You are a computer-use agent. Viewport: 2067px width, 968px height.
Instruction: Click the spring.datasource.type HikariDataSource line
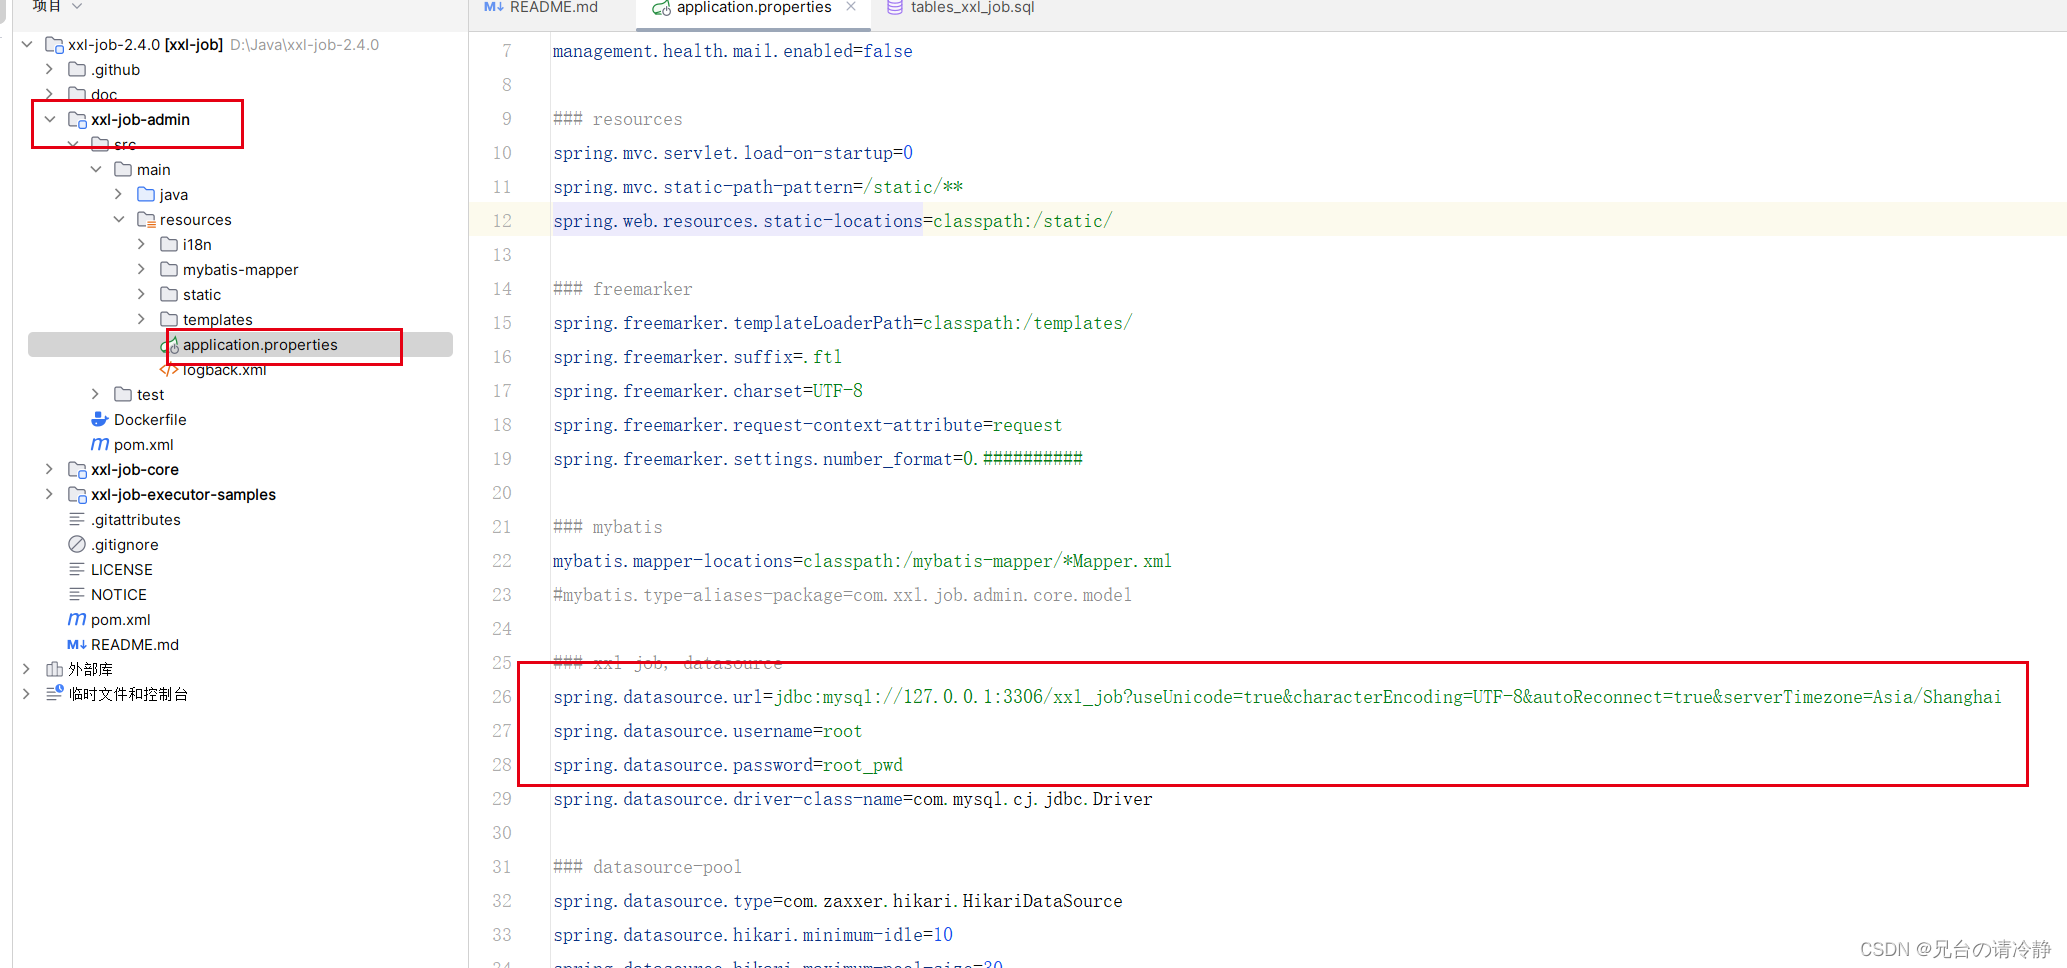click(x=837, y=901)
